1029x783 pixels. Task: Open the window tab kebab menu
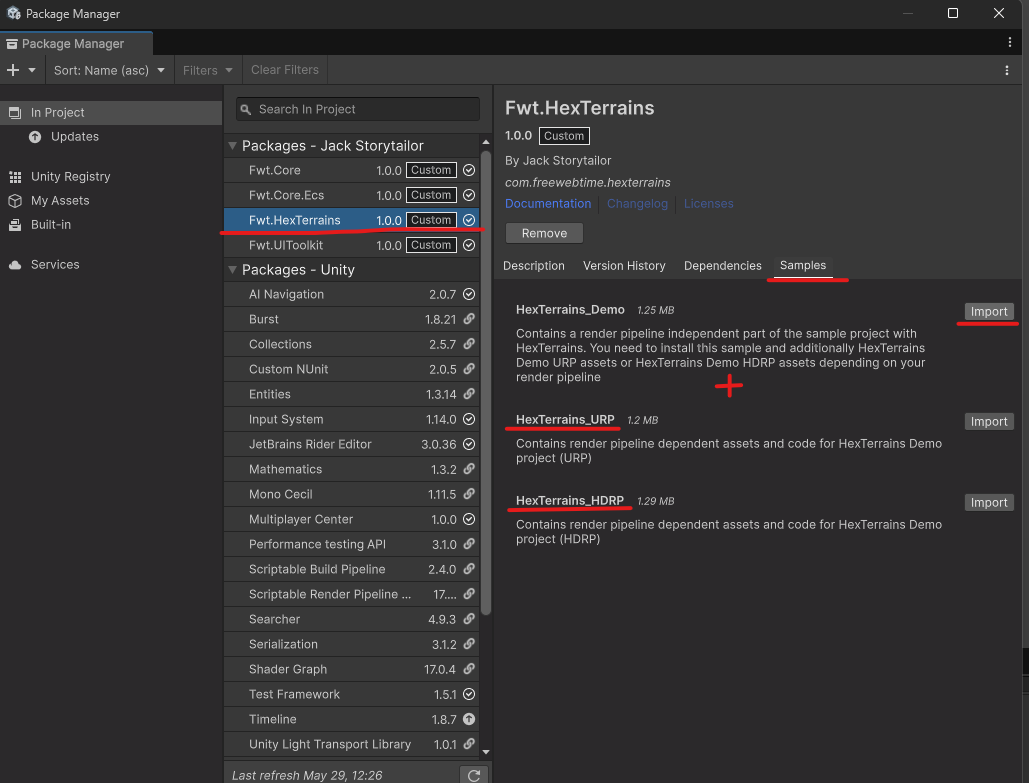[x=1009, y=42]
